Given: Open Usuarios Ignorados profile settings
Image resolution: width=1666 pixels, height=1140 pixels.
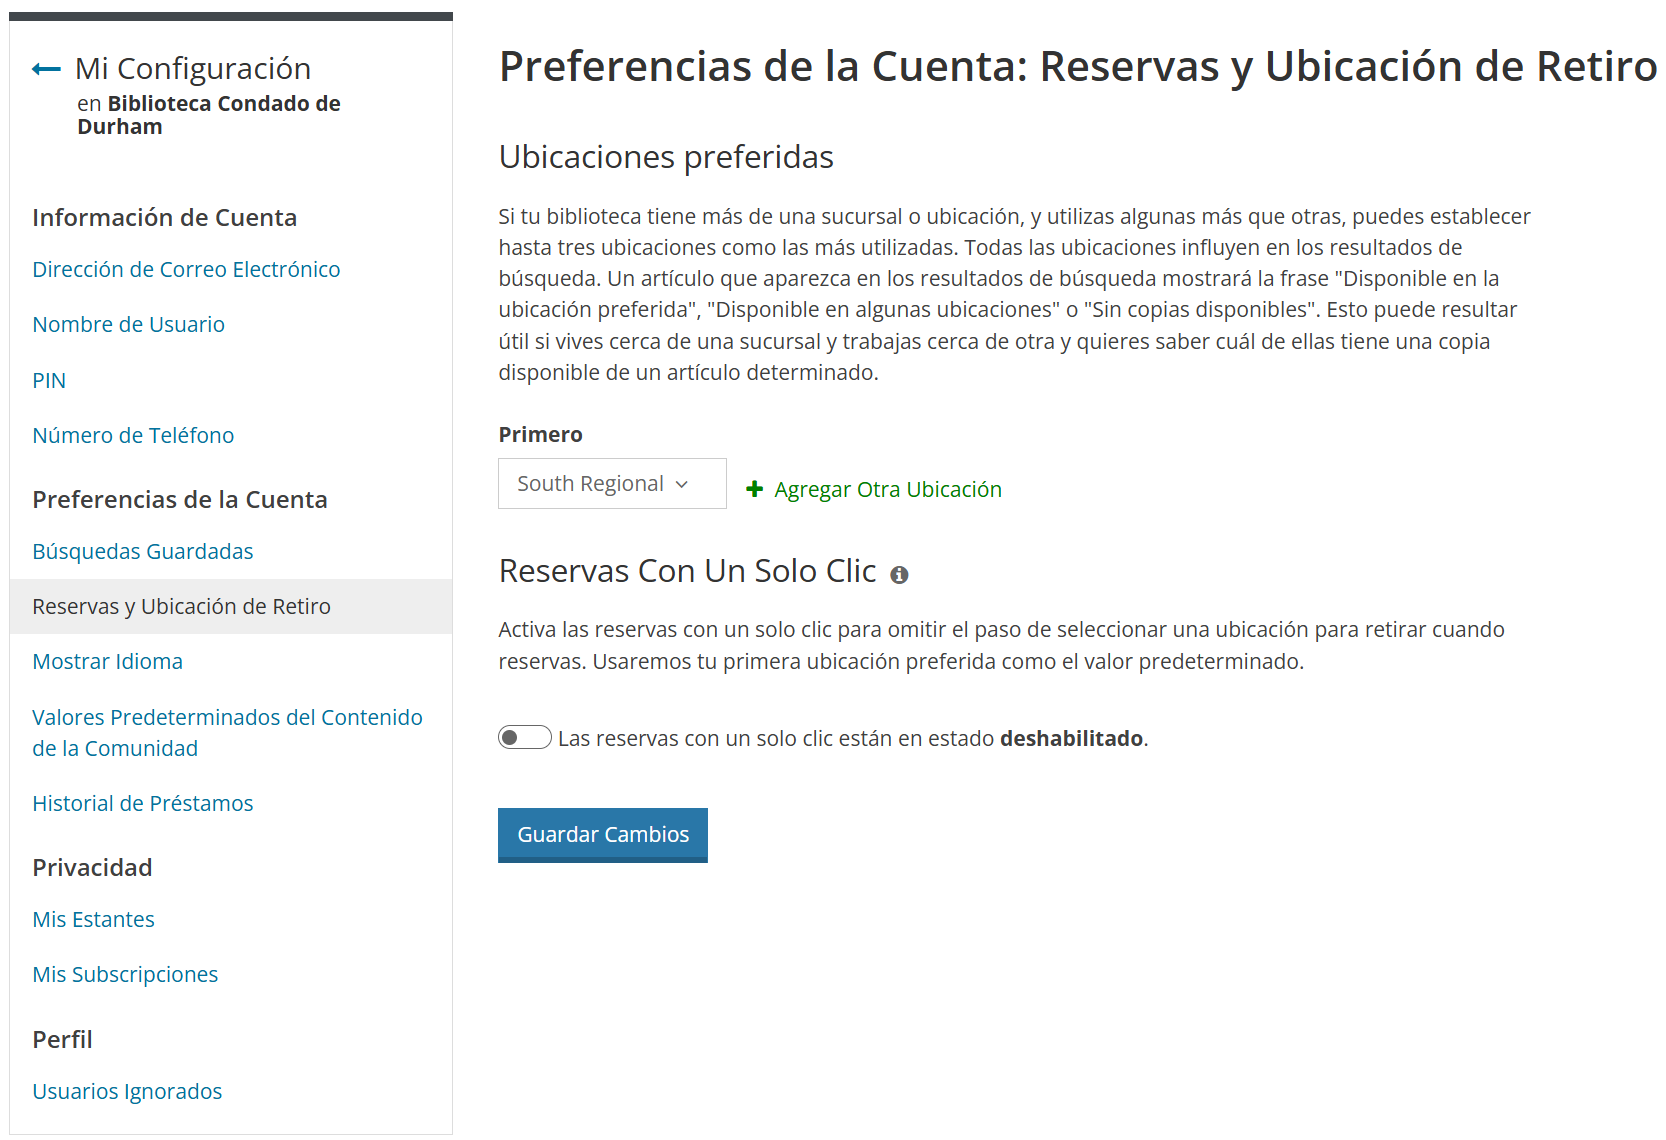Looking at the screenshot, I should 127,1092.
